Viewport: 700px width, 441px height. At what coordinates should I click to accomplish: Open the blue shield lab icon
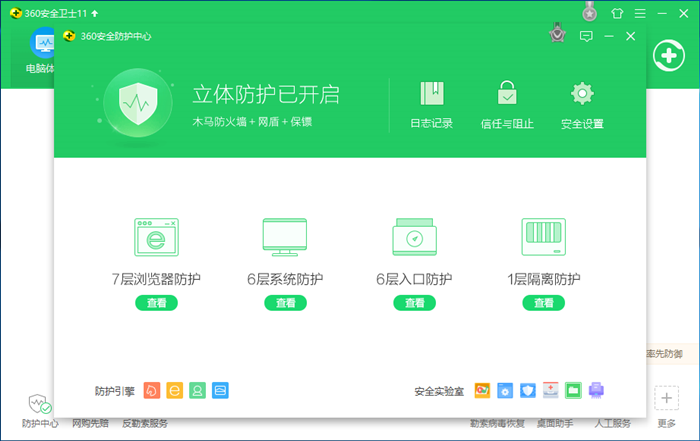point(528,391)
